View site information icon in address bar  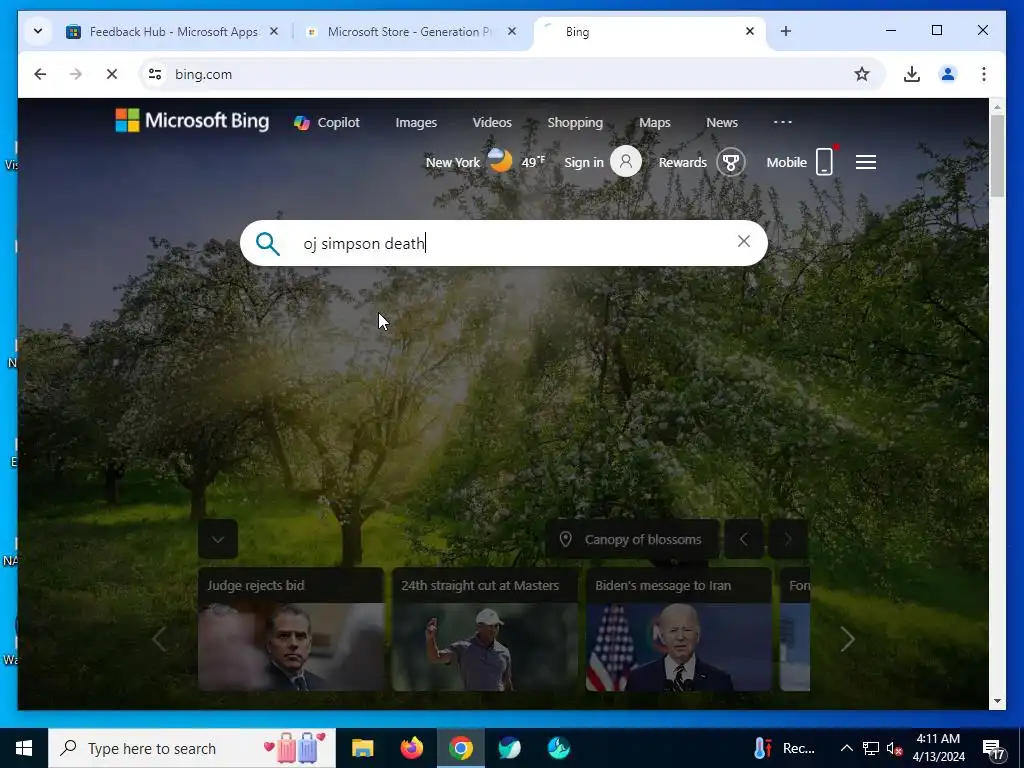[x=155, y=74]
